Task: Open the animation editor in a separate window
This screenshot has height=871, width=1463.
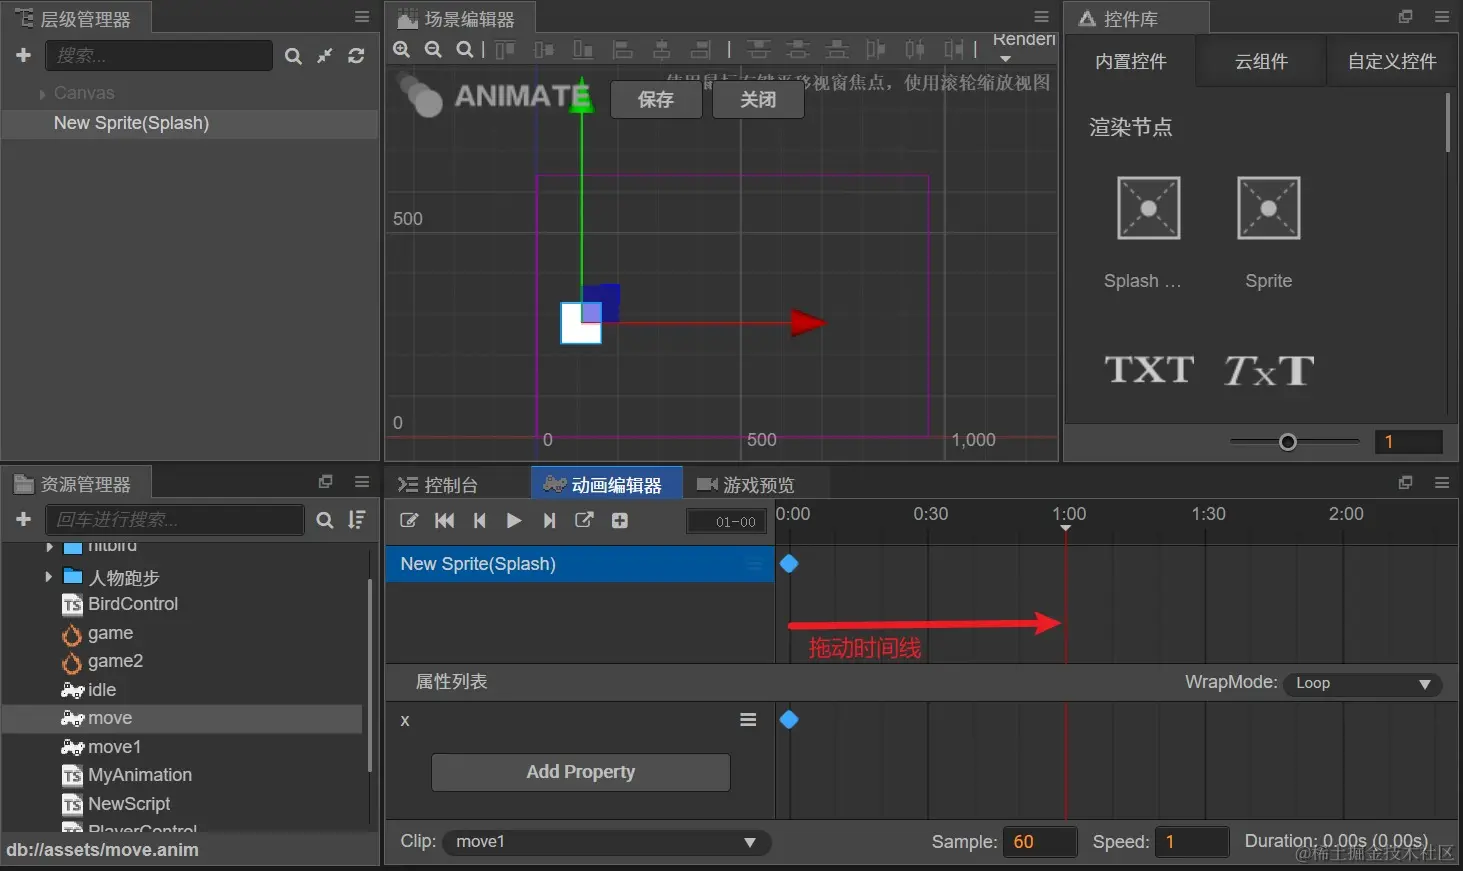Action: coord(585,520)
